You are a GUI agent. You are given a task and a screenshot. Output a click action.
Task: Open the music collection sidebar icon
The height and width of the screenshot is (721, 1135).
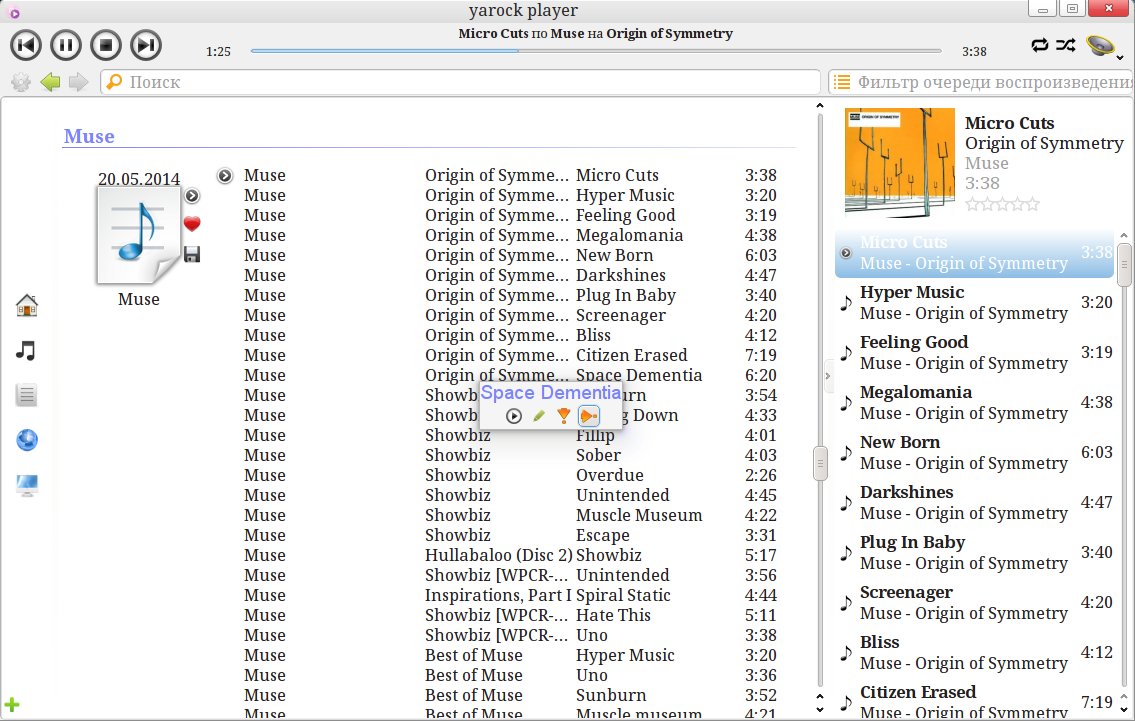tap(27, 350)
